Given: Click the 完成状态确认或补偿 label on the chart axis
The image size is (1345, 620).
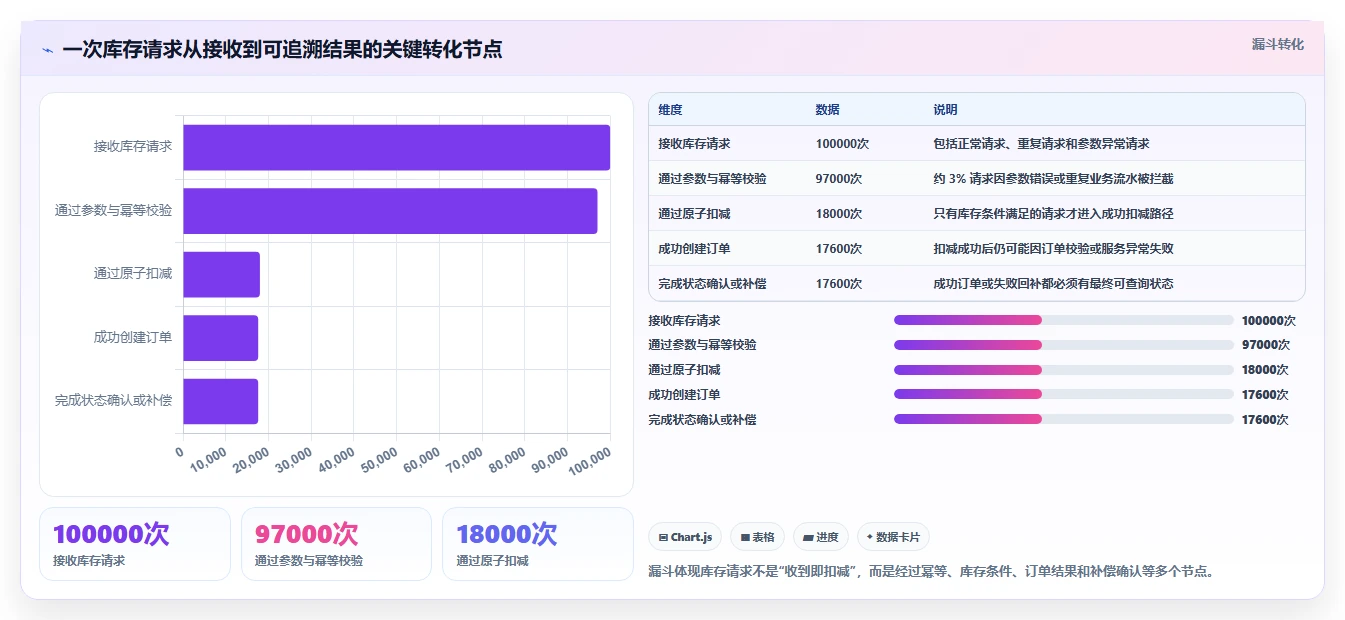Looking at the screenshot, I should click(x=114, y=401).
